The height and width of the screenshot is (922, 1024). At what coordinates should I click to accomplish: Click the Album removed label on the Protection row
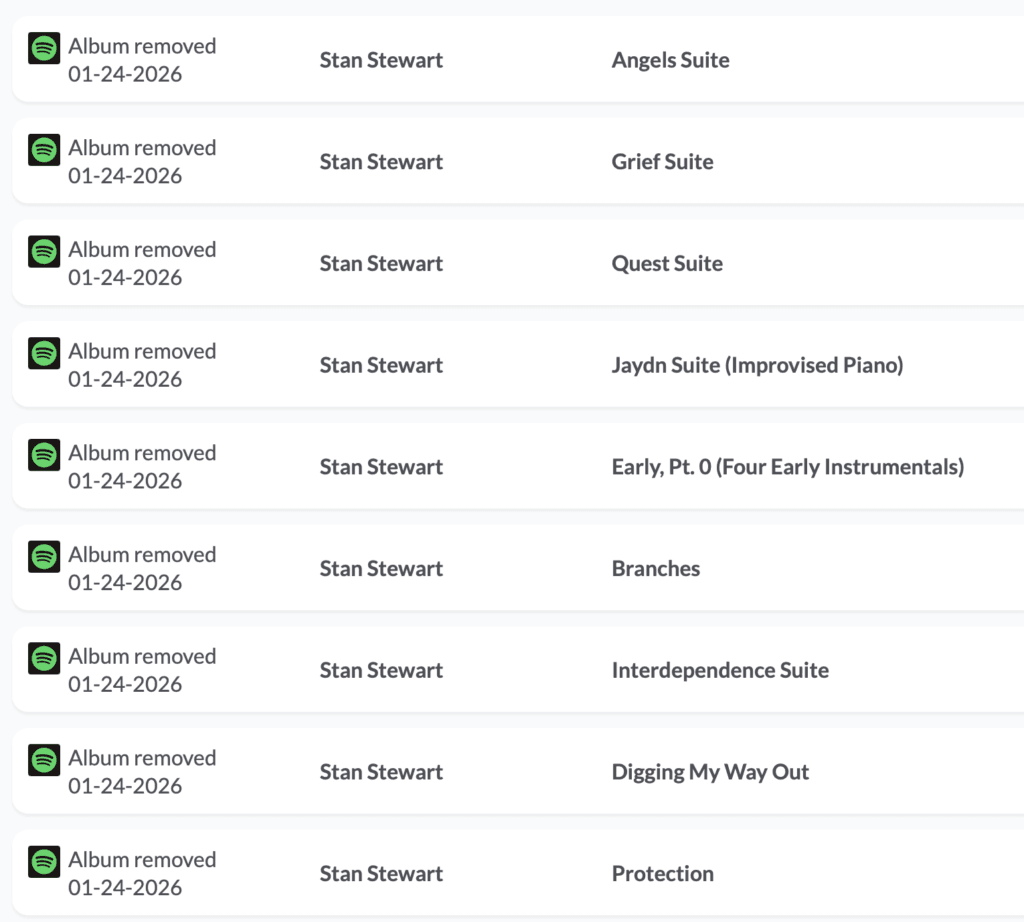[x=142, y=859]
